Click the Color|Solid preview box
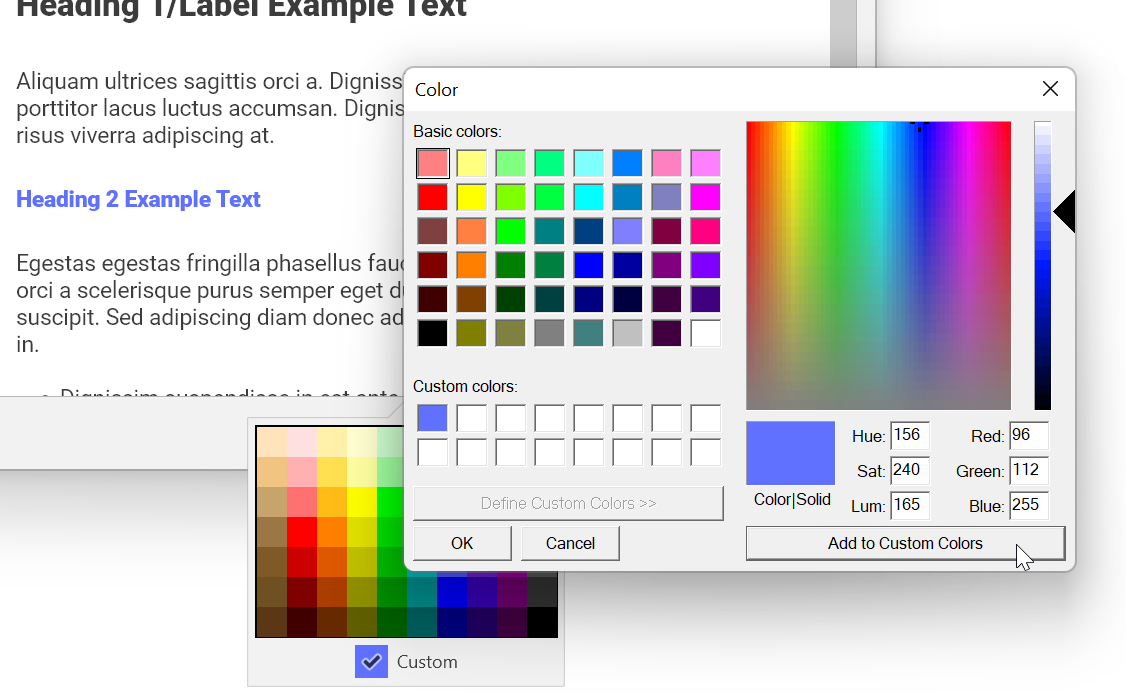 tap(790, 453)
